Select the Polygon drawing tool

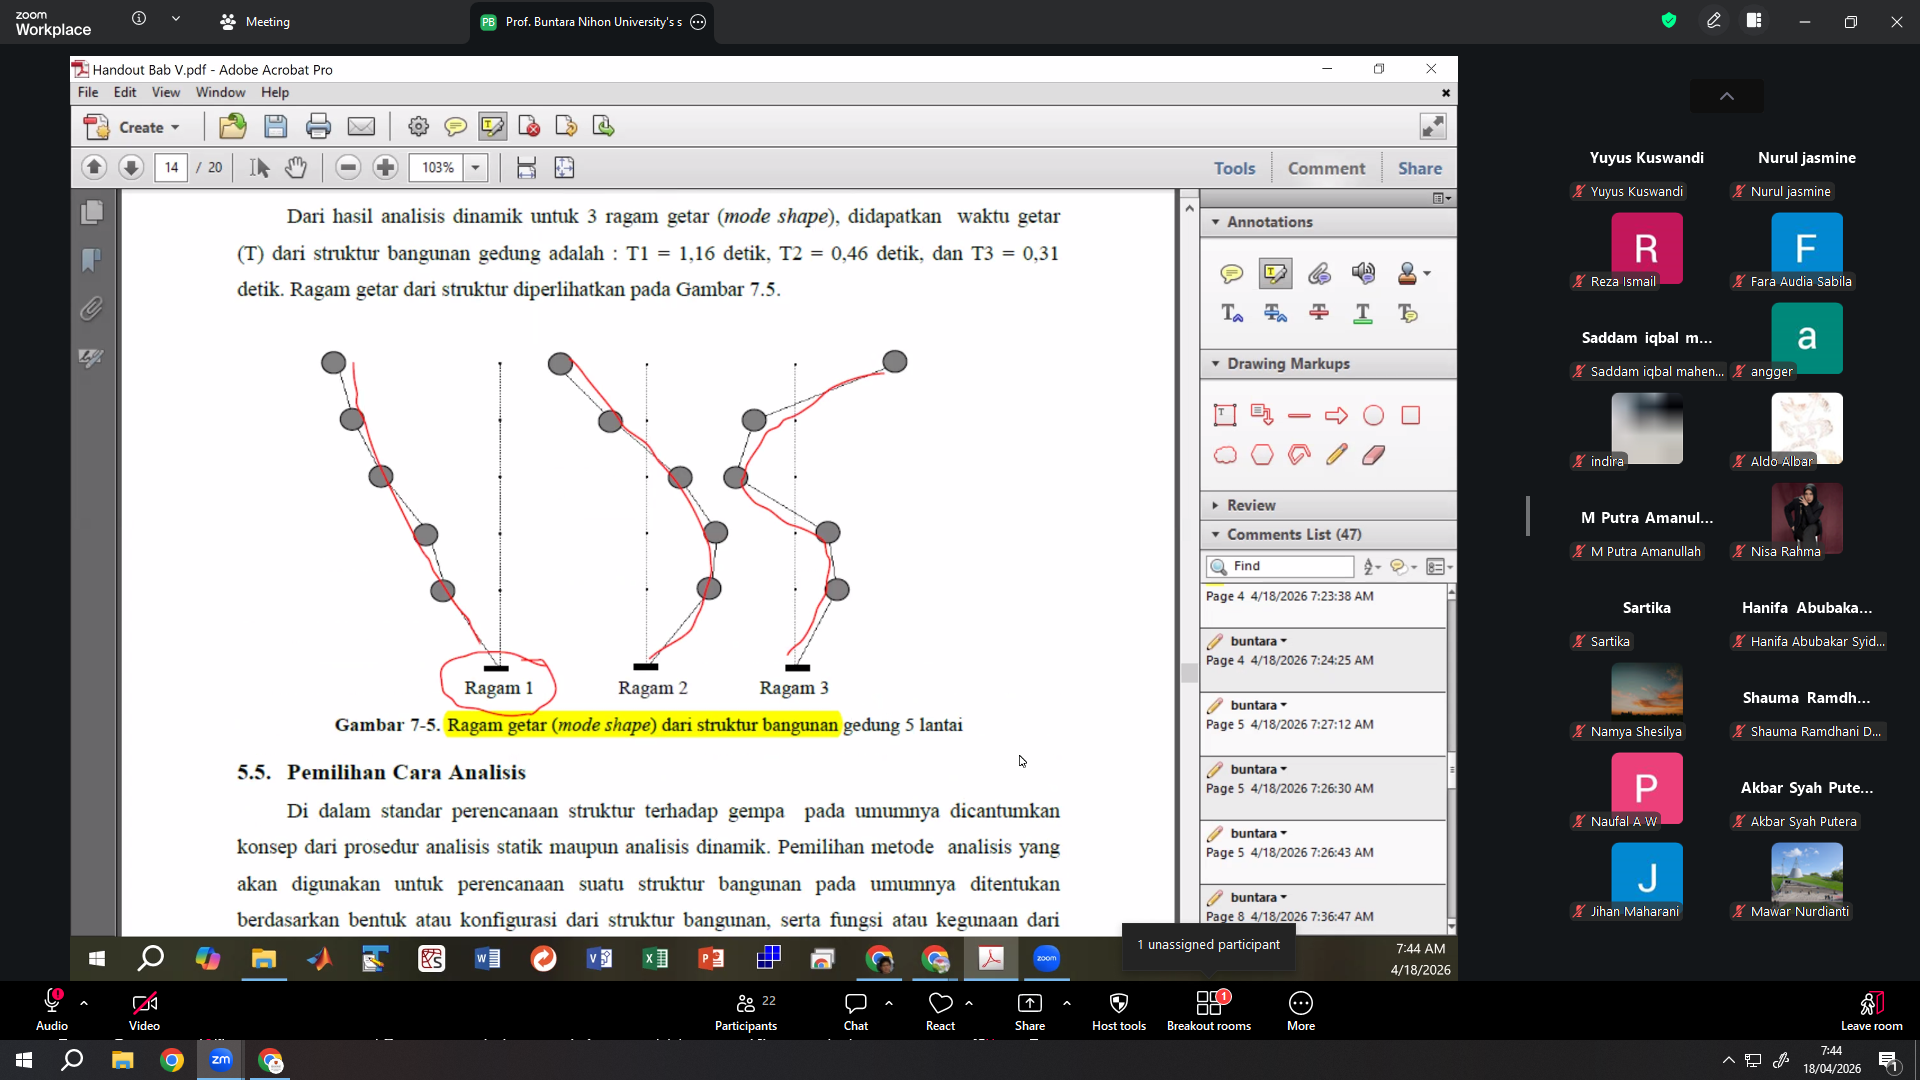click(1262, 456)
